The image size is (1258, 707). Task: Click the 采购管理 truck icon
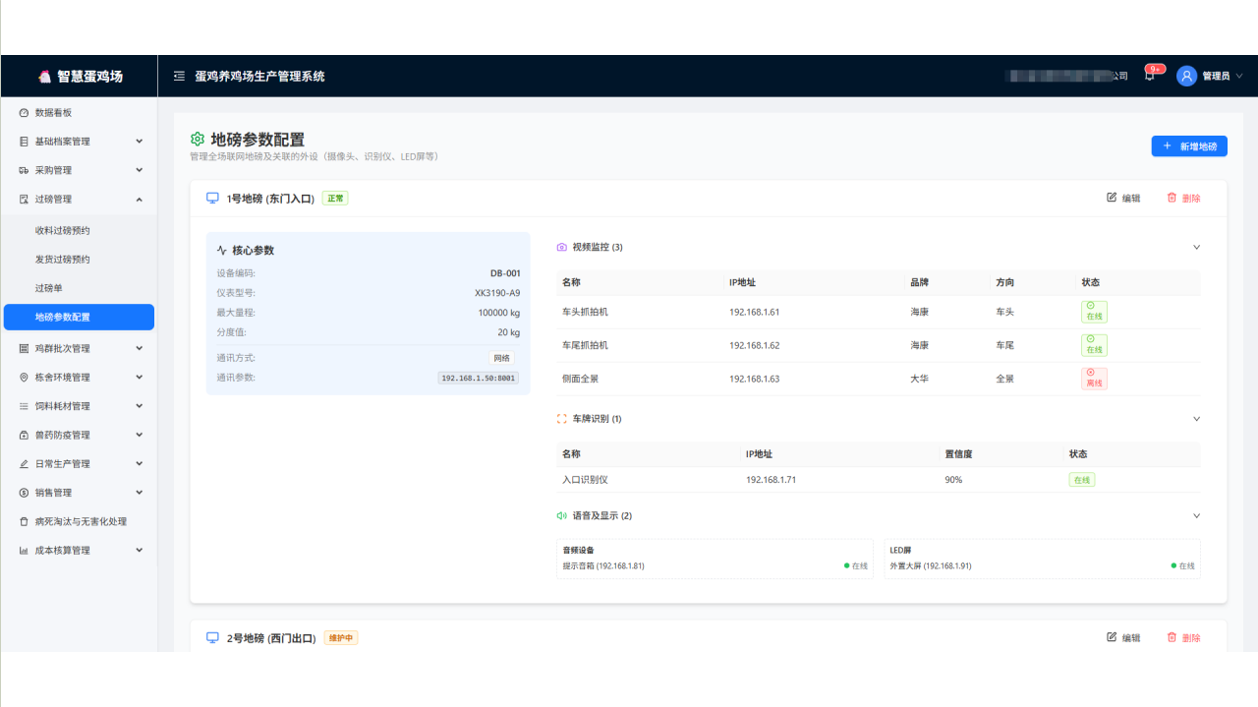coord(24,171)
